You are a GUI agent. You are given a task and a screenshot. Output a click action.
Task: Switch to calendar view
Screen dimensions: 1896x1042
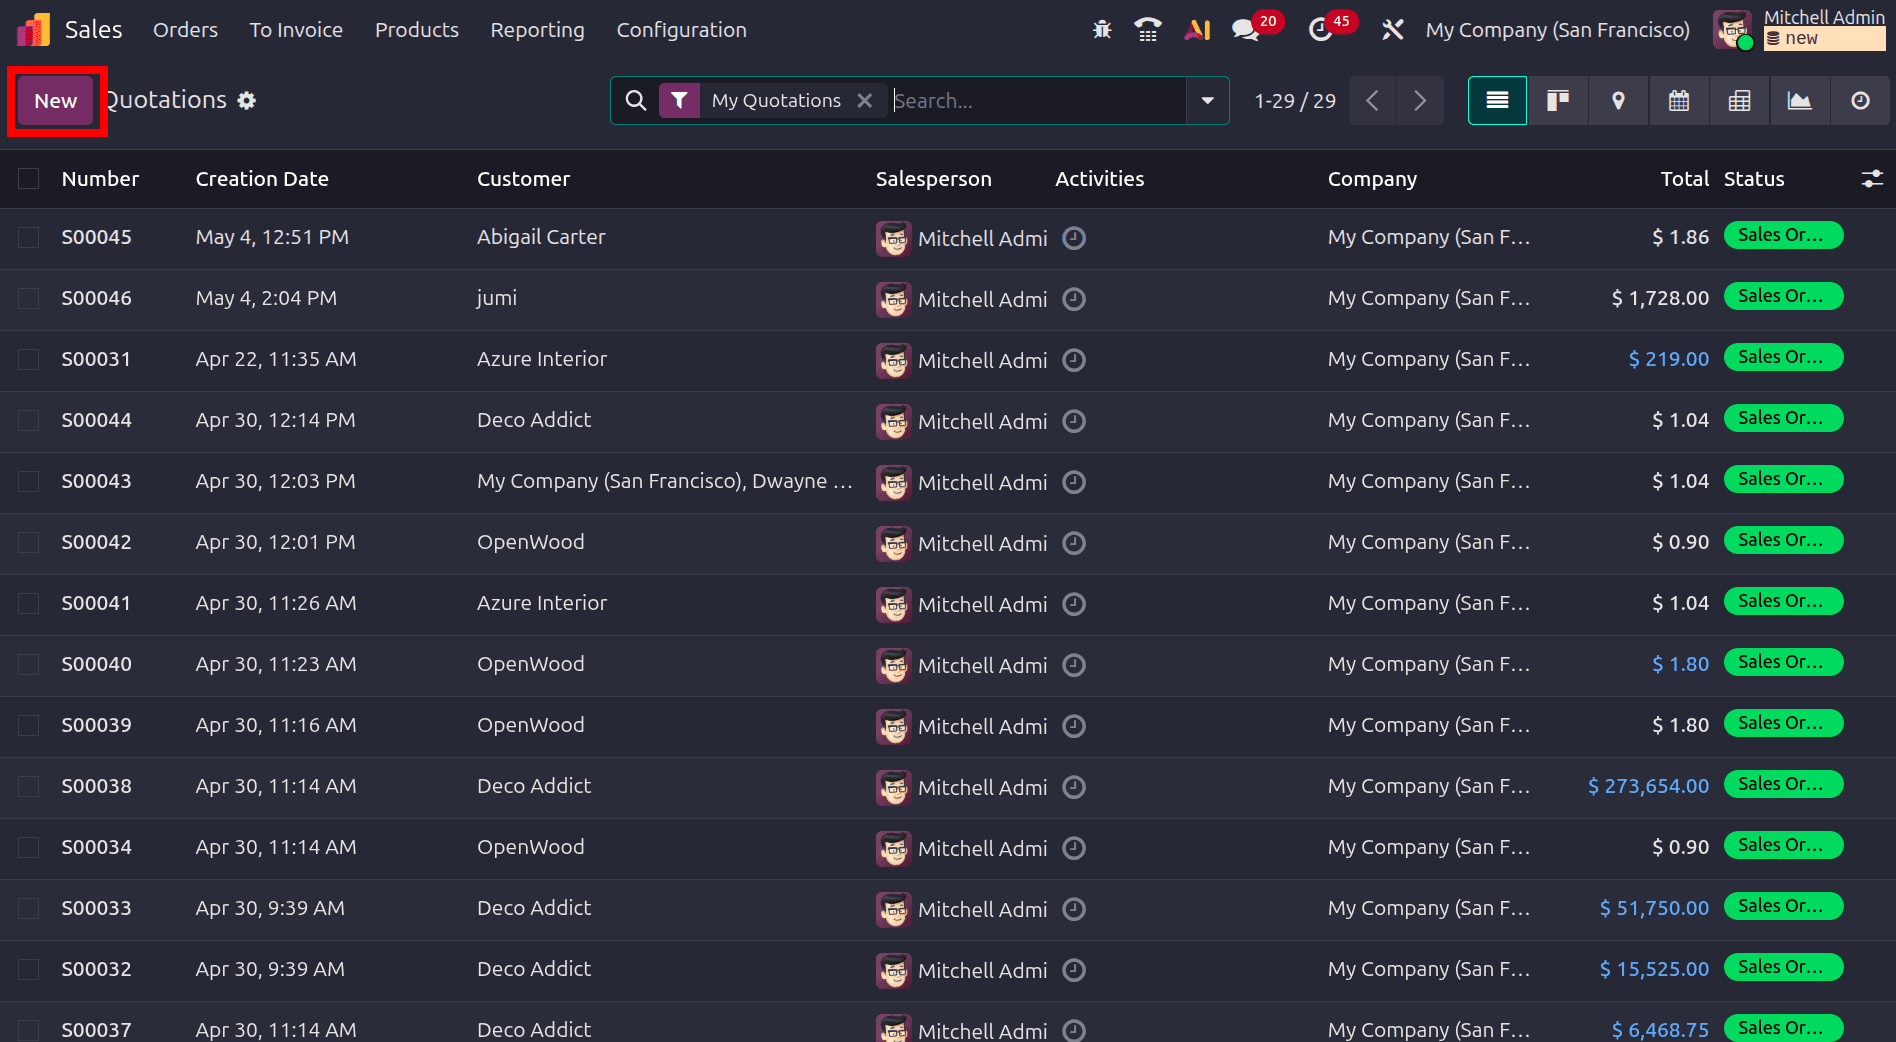coord(1679,100)
